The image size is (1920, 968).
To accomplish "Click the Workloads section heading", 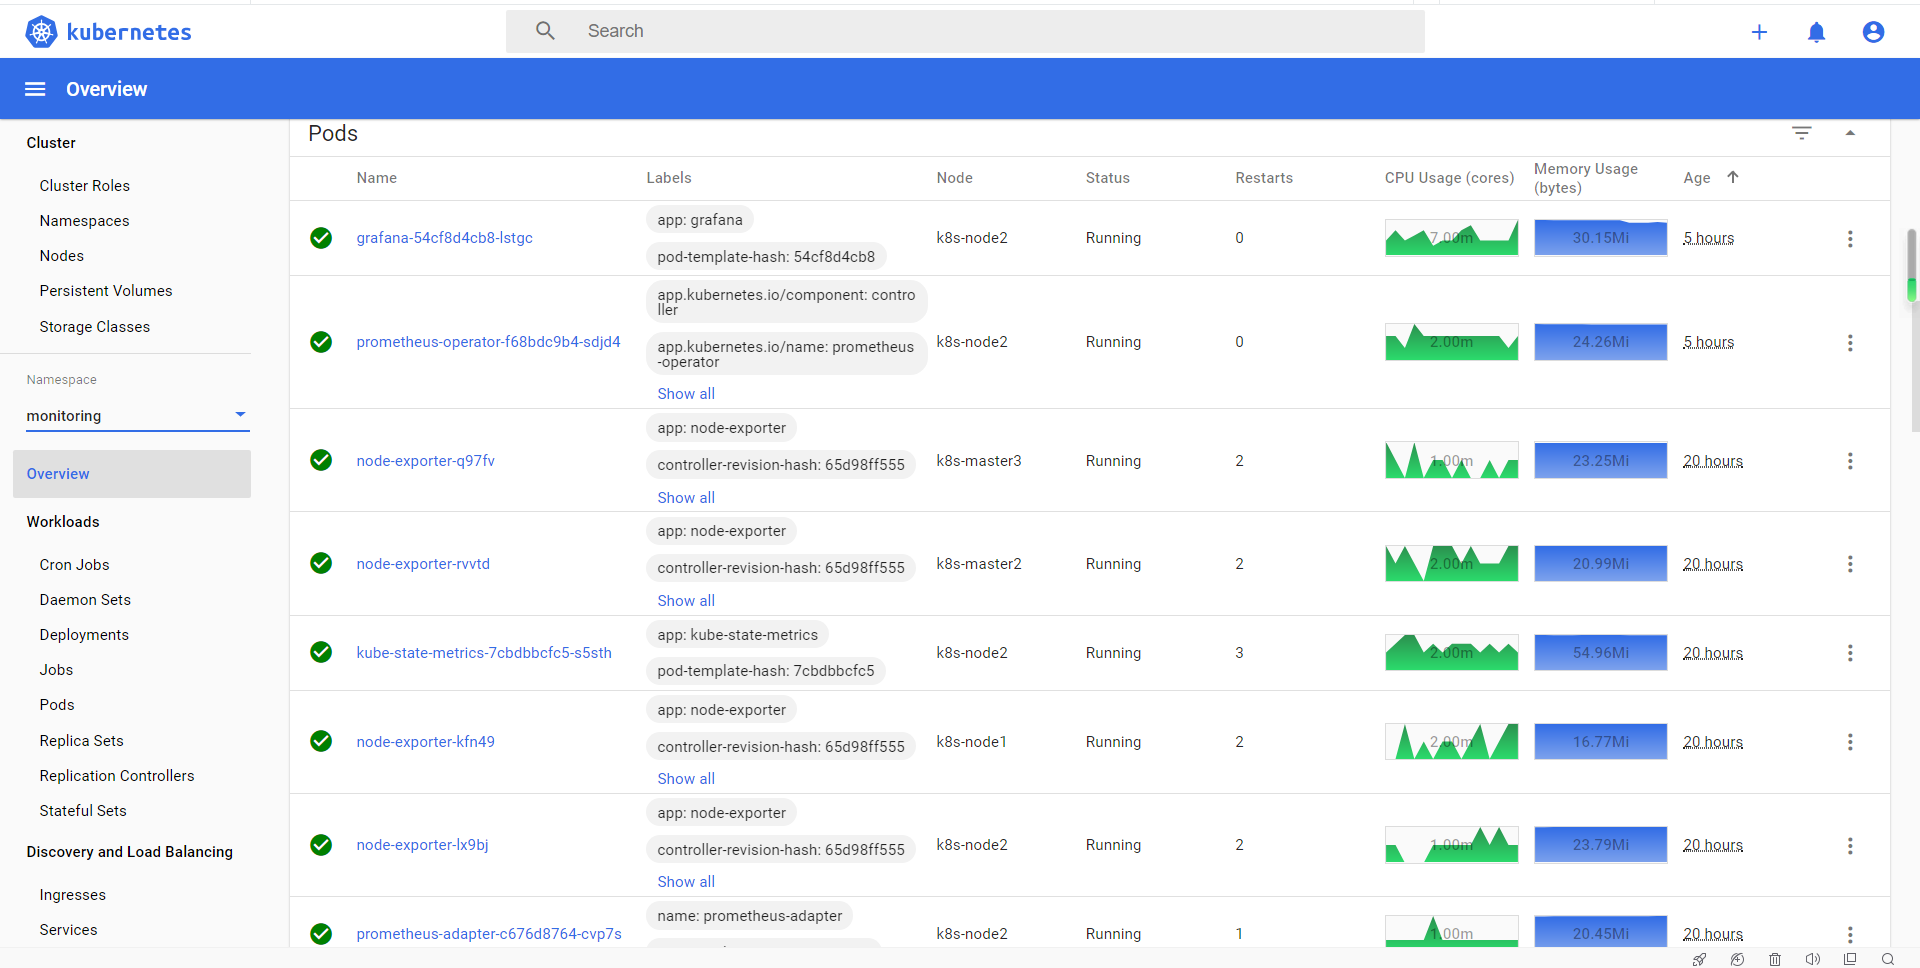I will point(63,522).
